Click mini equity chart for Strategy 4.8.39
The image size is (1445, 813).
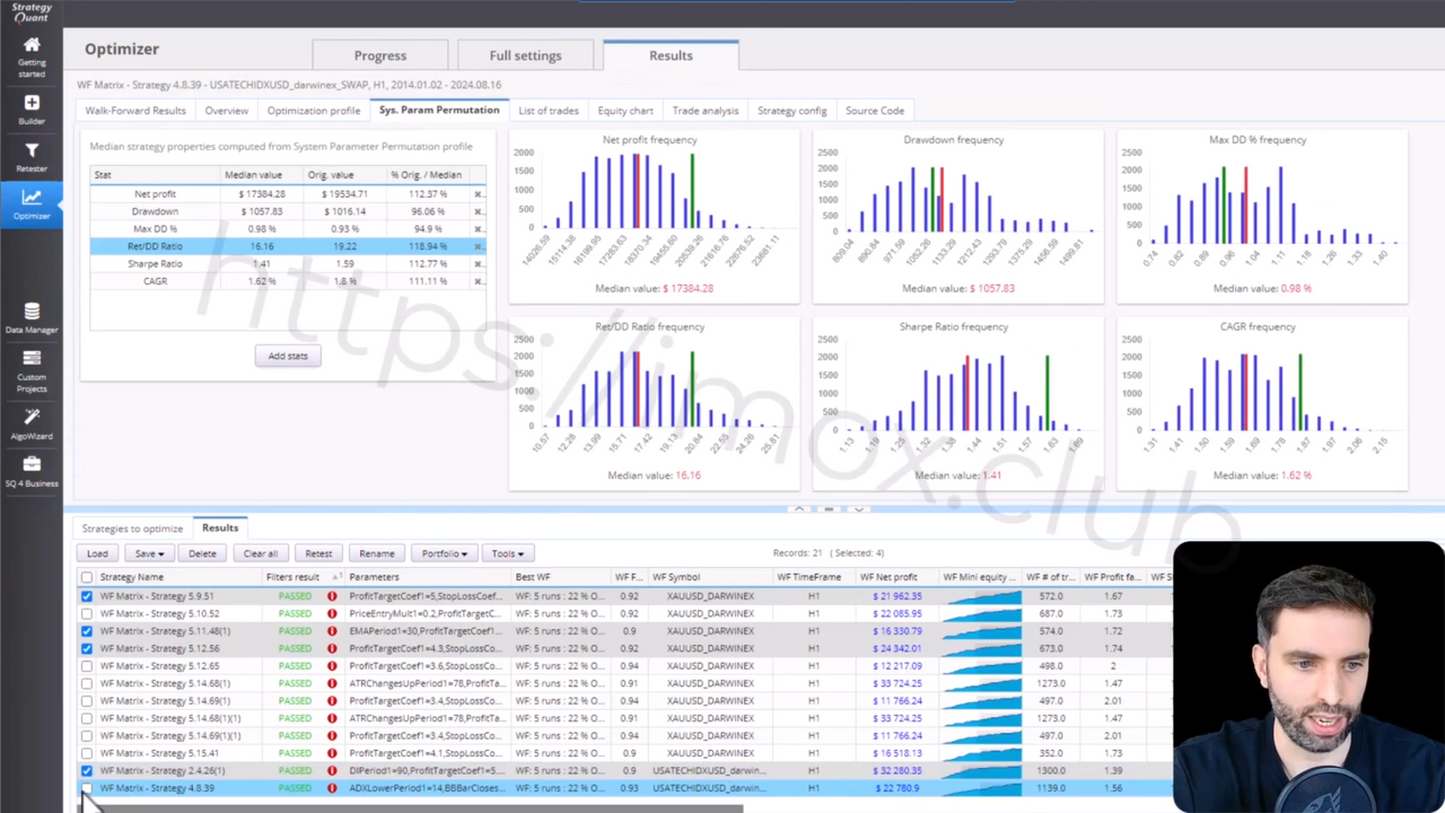pyautogui.click(x=982, y=788)
